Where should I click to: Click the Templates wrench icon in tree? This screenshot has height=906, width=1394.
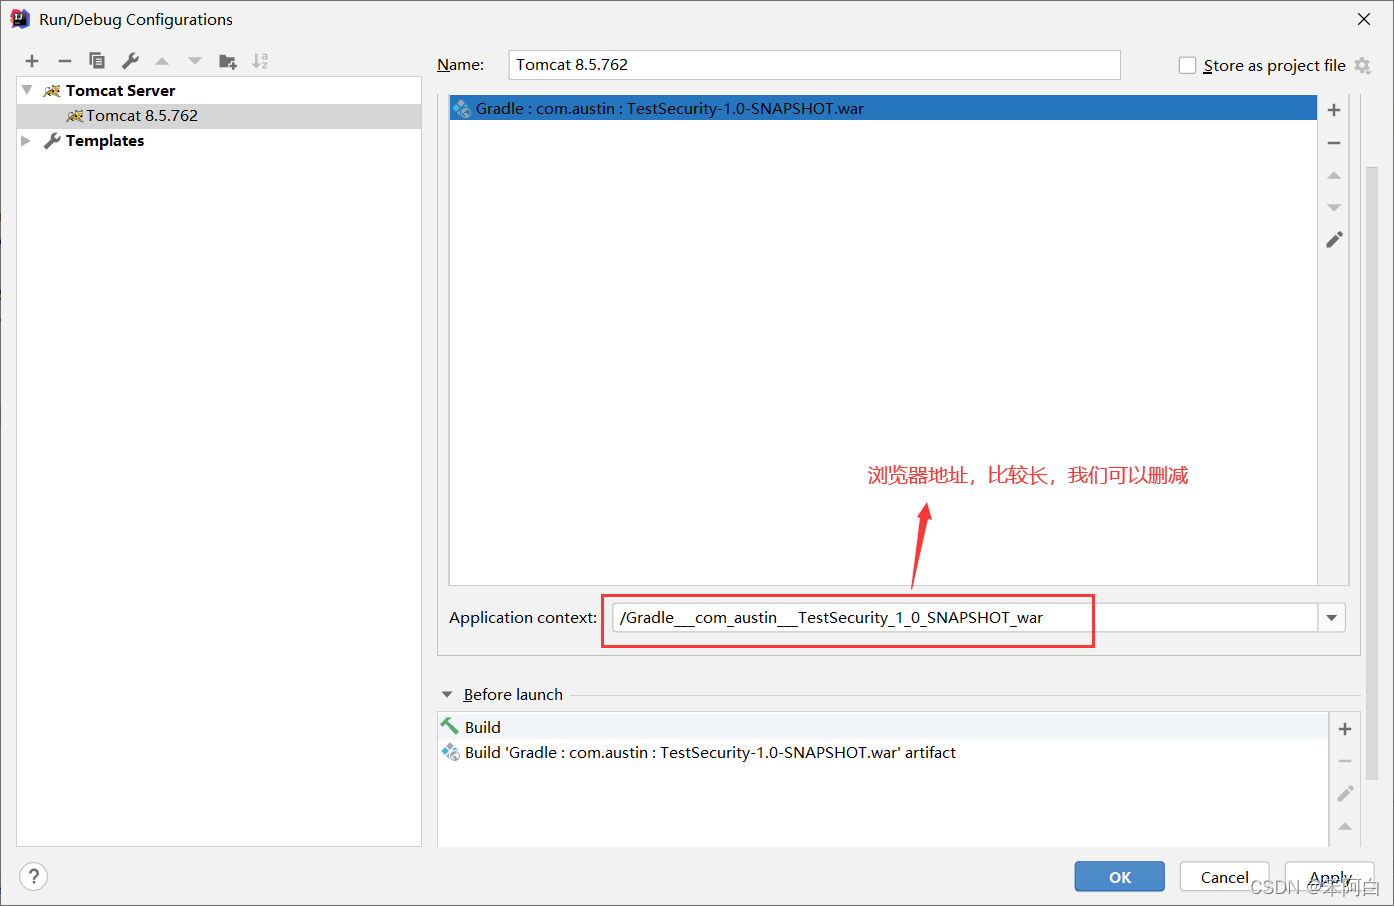[x=52, y=141]
